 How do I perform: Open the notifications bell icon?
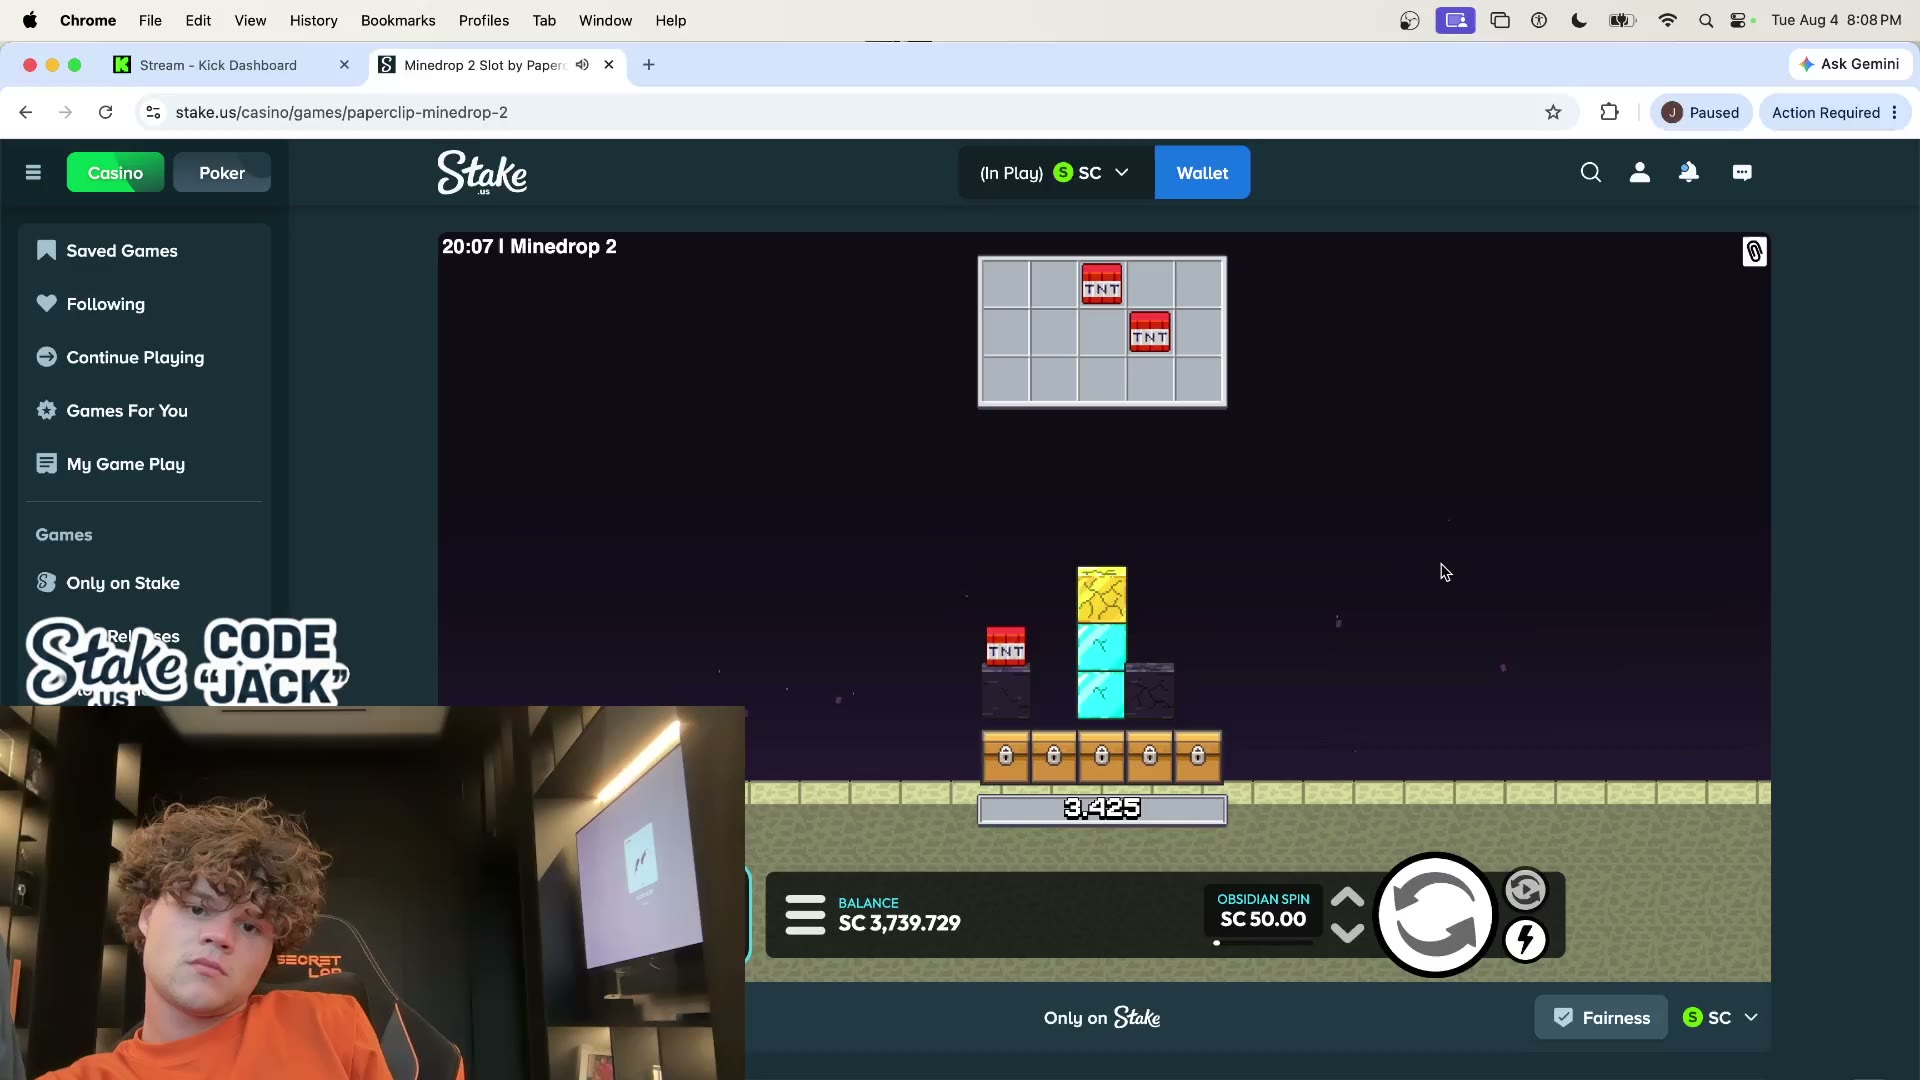1689,173
